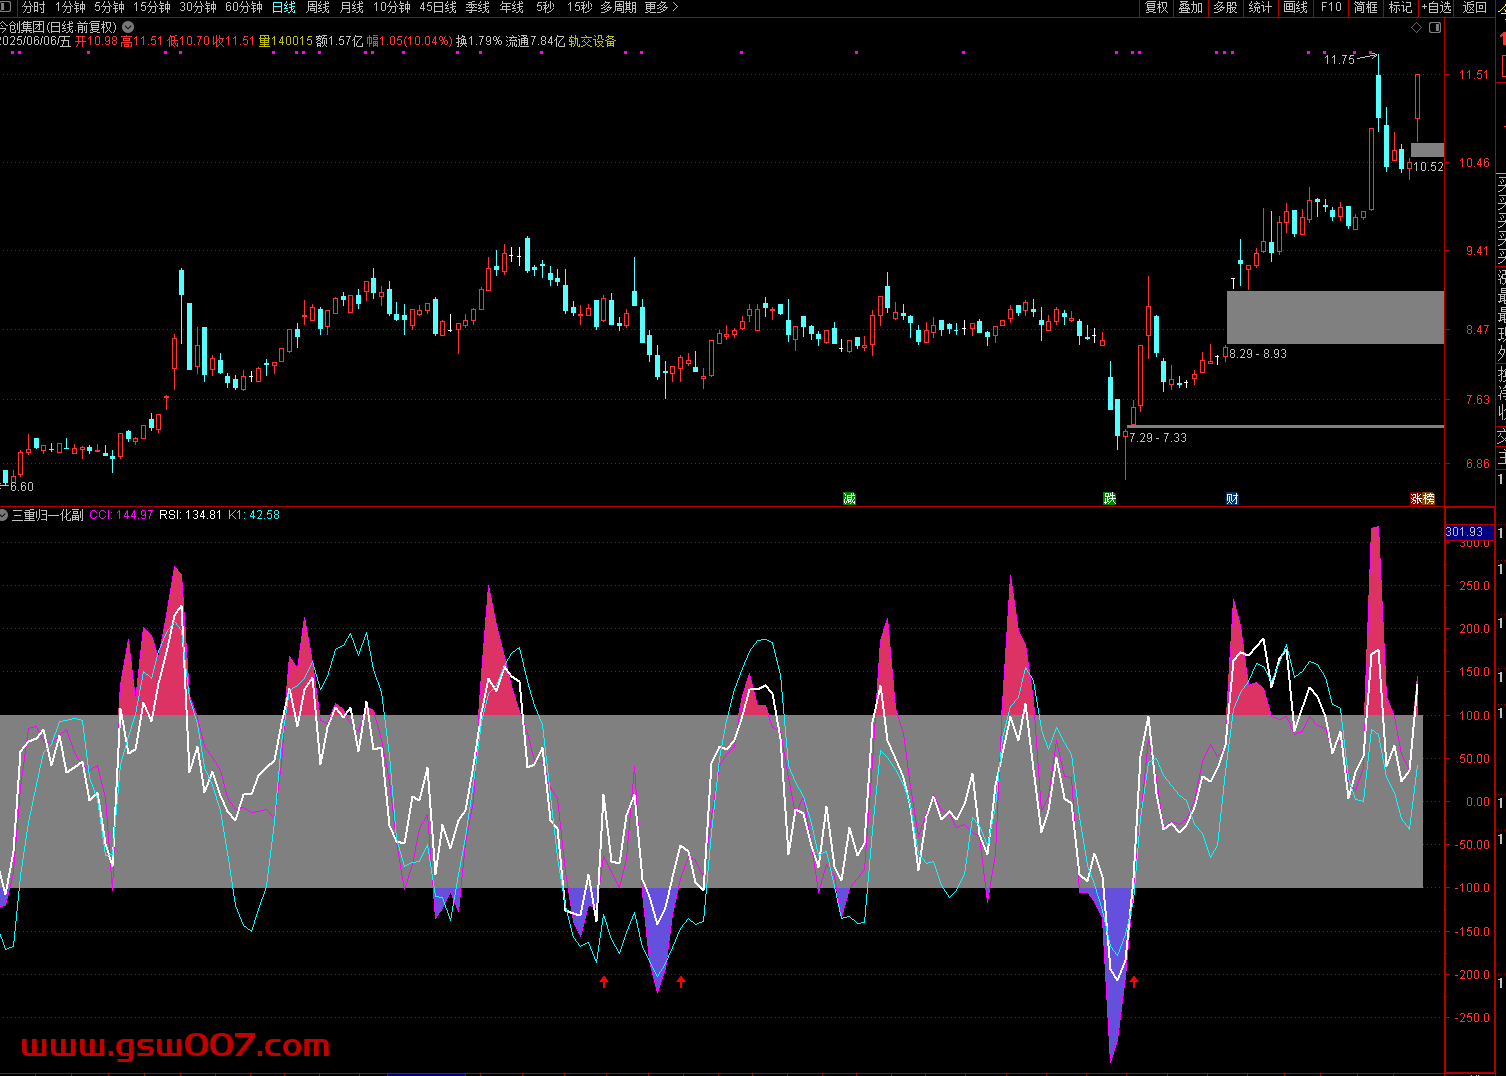Switch to 周线 weekly chart
This screenshot has width=1506, height=1076.
click(318, 7)
